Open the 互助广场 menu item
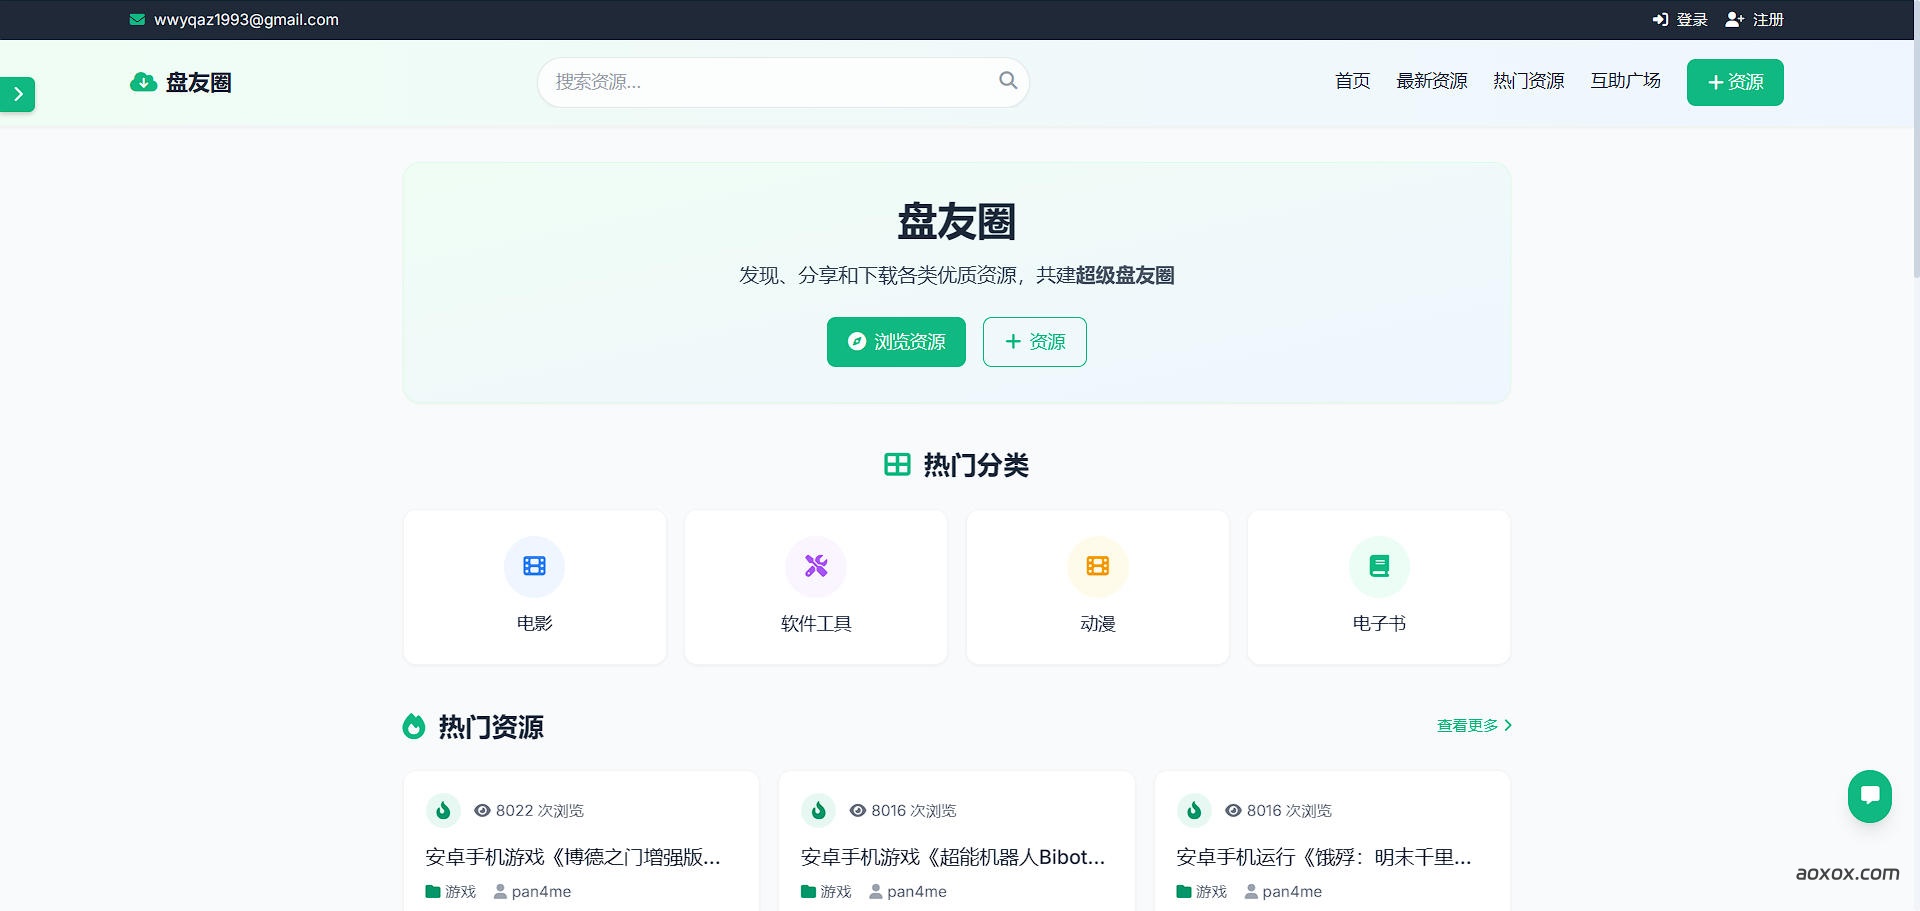Screen dimensions: 1920x911 (1625, 81)
